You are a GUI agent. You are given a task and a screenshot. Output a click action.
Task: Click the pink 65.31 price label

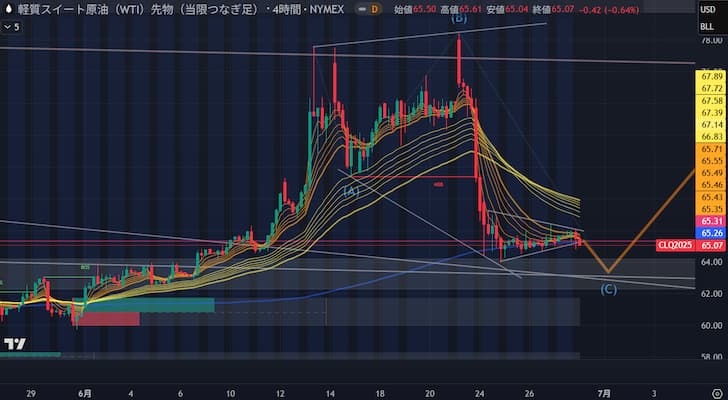click(x=712, y=221)
